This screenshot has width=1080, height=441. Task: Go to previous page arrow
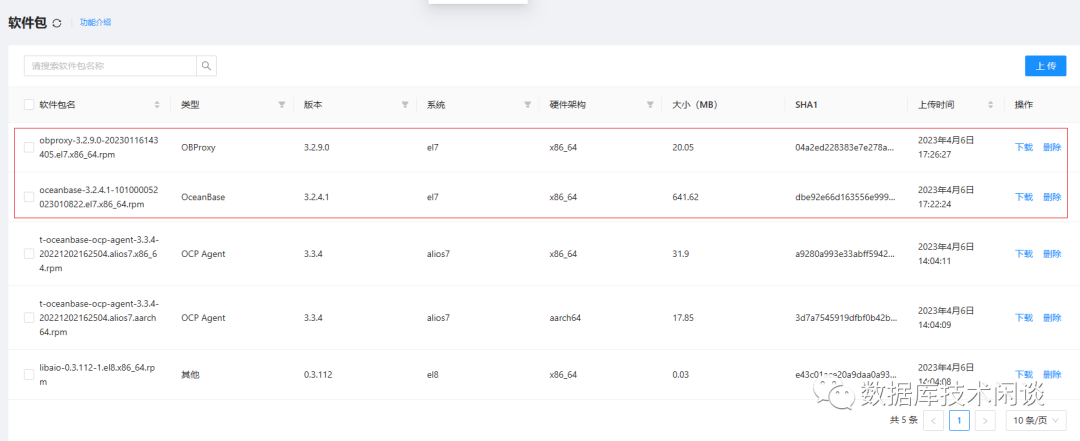tap(933, 420)
